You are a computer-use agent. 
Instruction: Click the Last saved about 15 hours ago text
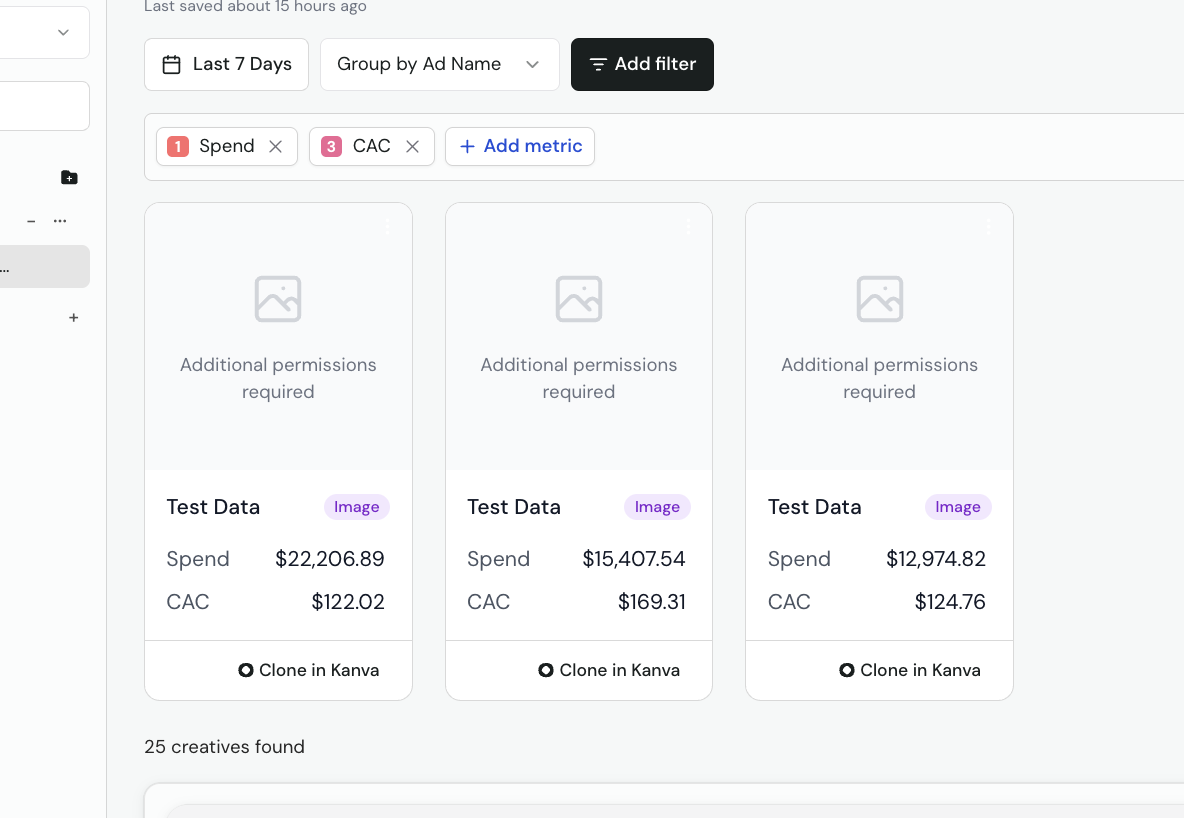click(x=255, y=7)
